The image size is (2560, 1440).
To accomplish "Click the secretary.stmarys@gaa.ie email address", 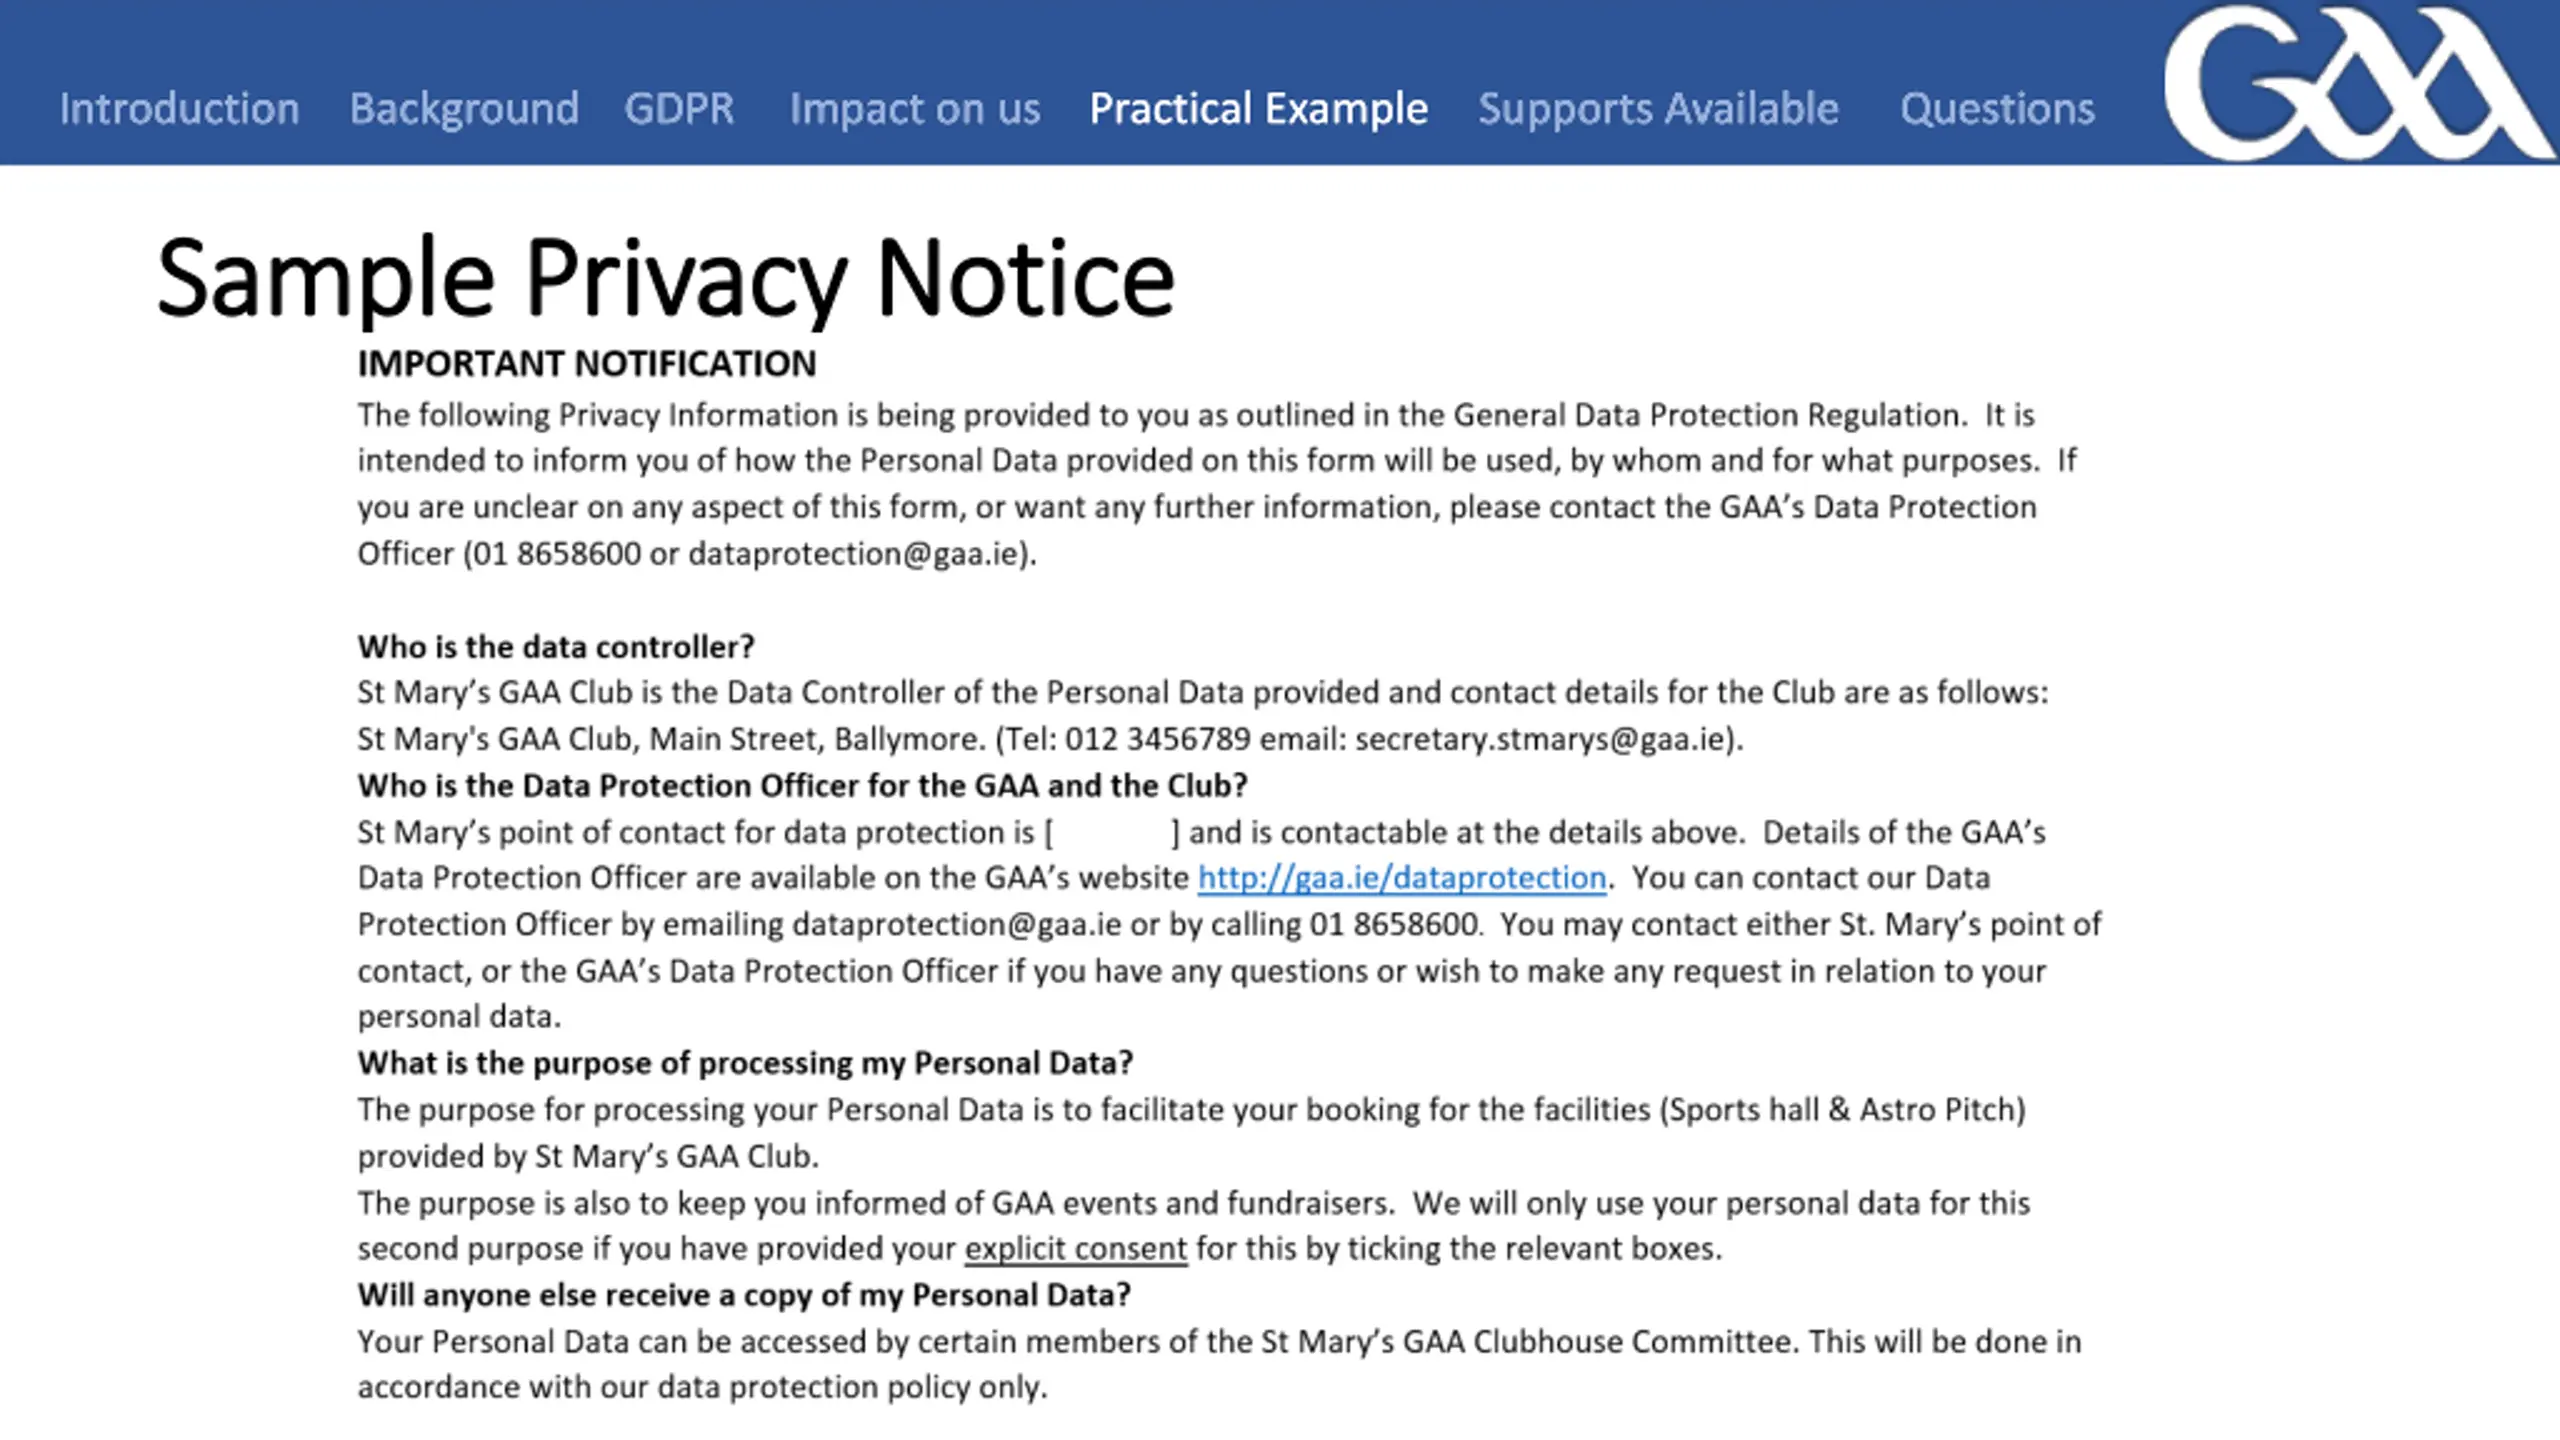I will (x=1541, y=739).
